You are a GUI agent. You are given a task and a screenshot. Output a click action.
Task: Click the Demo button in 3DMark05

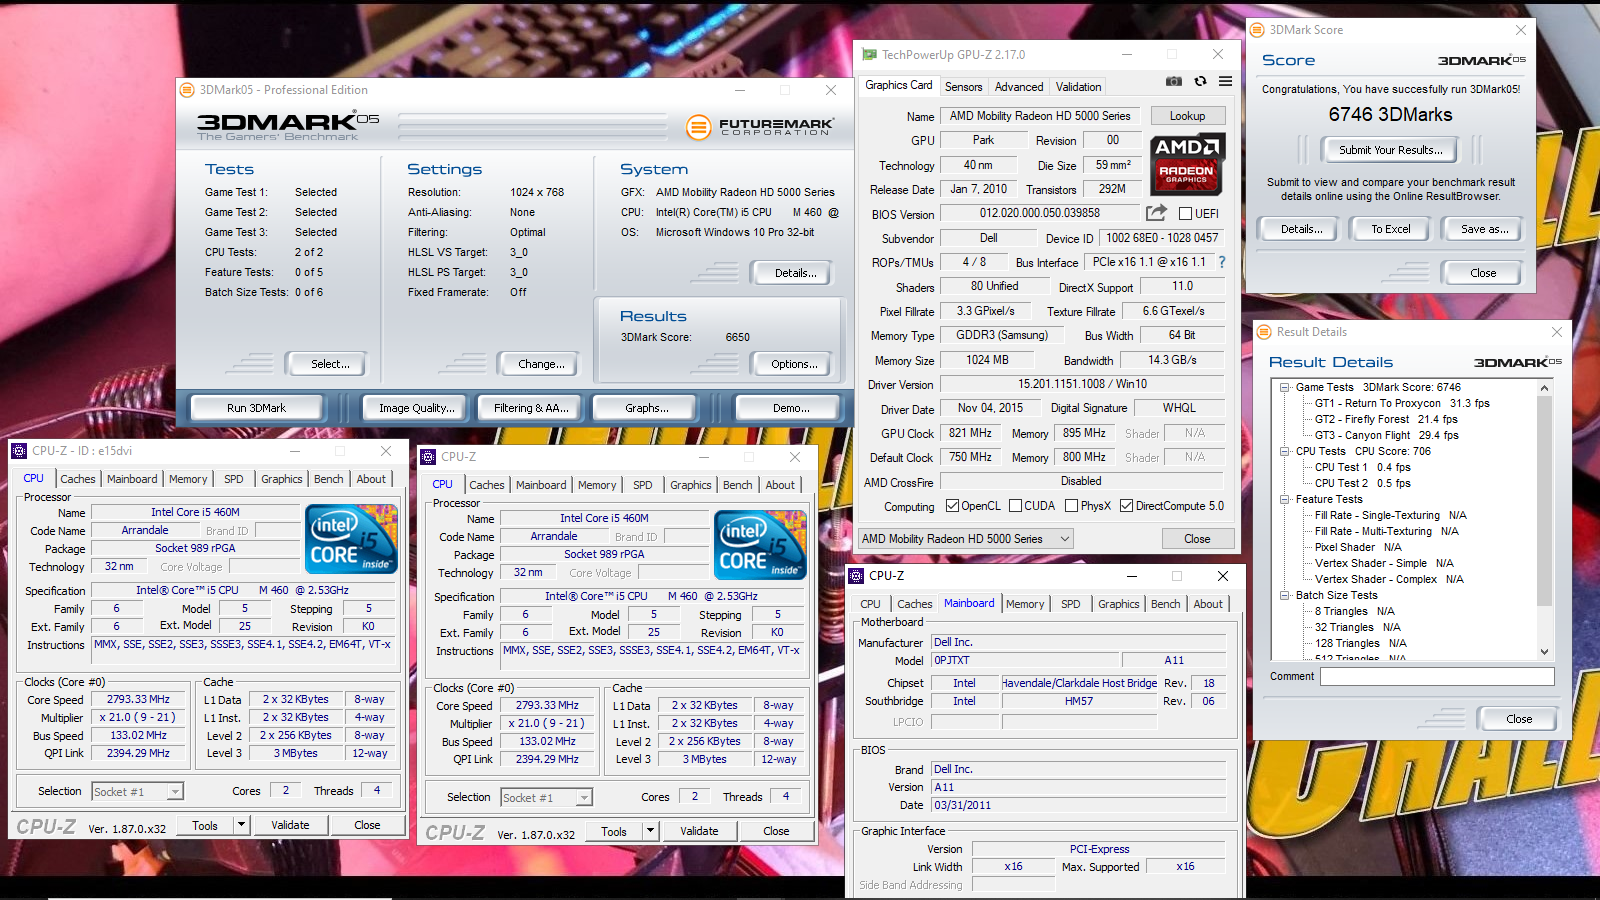tap(791, 408)
